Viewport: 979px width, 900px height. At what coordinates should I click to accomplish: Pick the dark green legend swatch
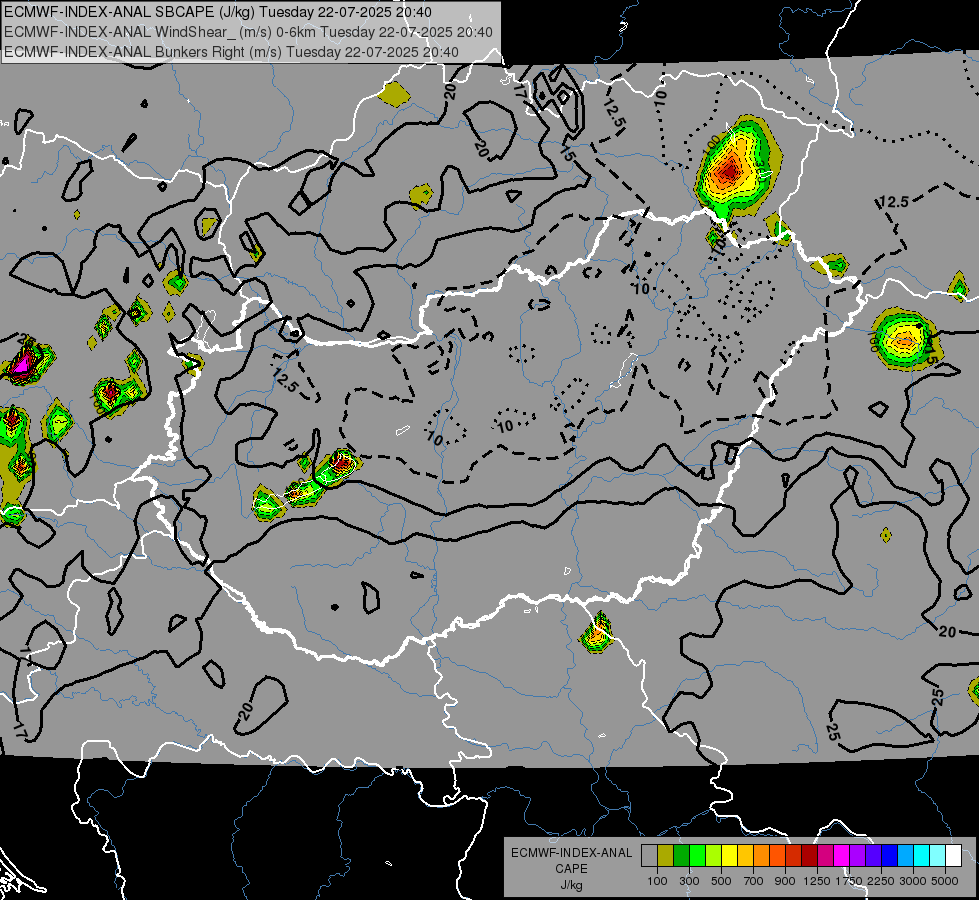[681, 856]
